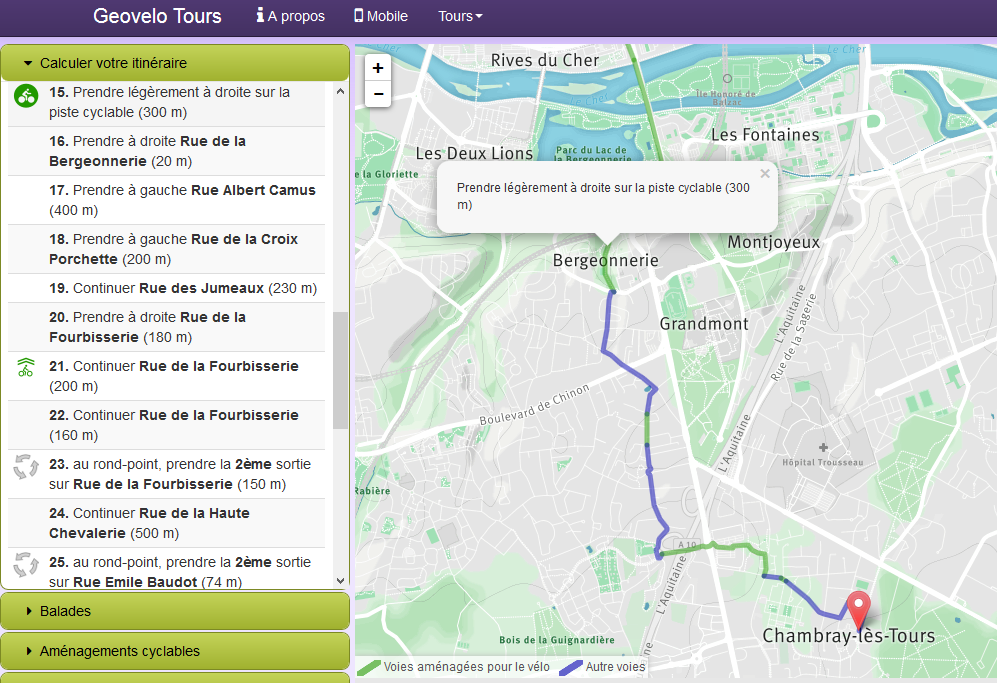Click the roundabout icon at step 25
The image size is (997, 683).
26,565
